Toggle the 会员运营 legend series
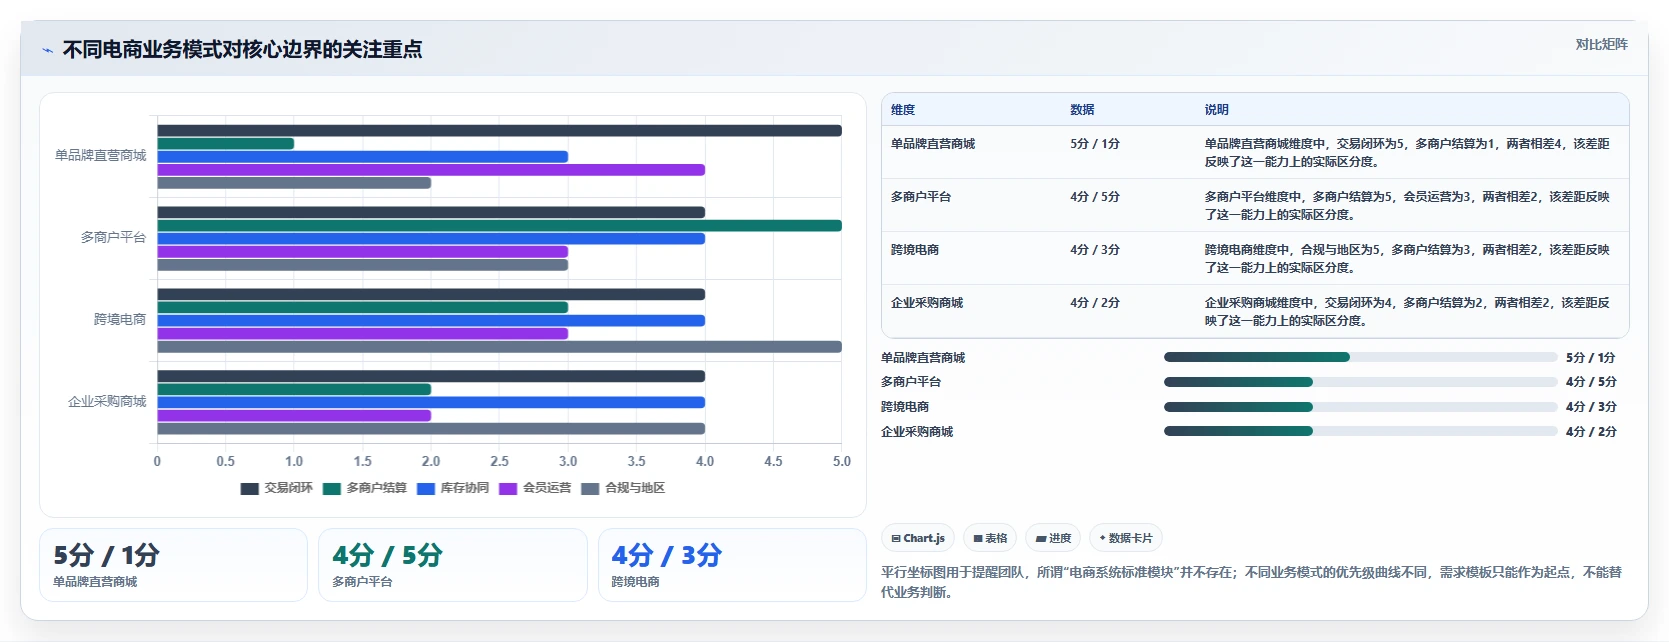1669x642 pixels. [x=535, y=488]
